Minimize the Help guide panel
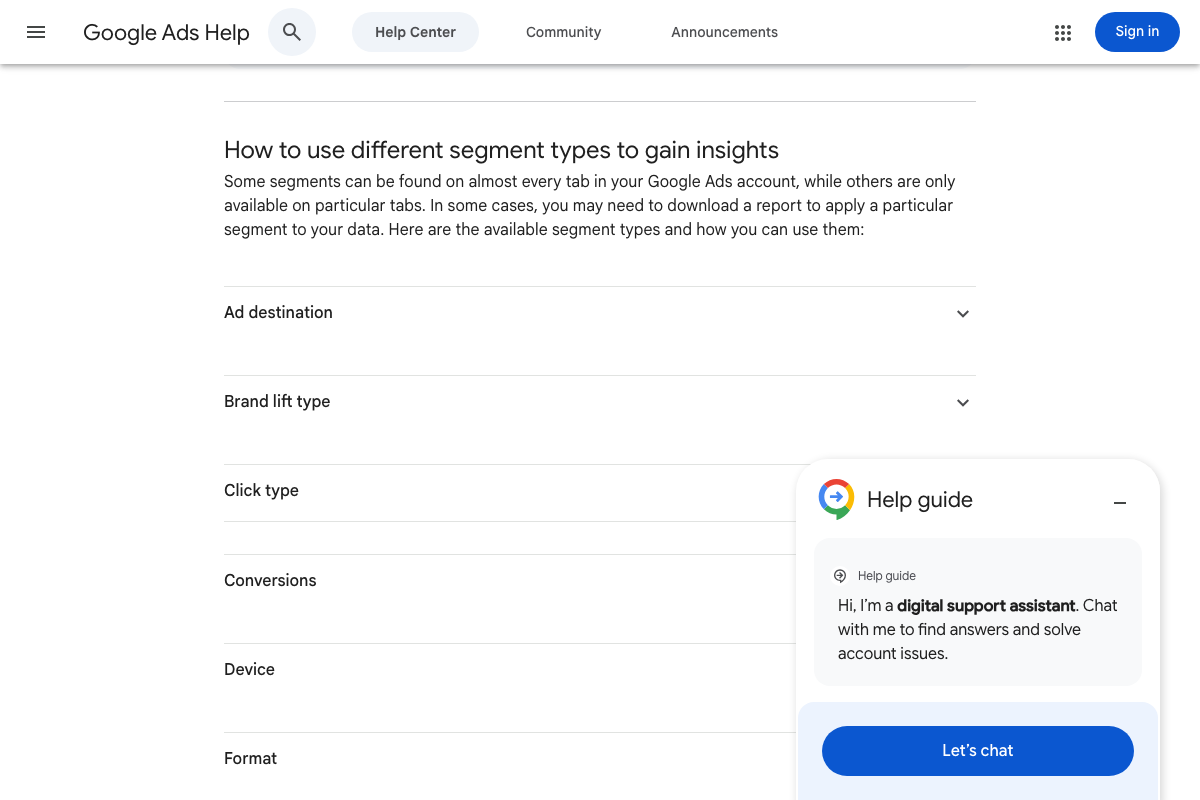The width and height of the screenshot is (1200, 800). [1120, 503]
